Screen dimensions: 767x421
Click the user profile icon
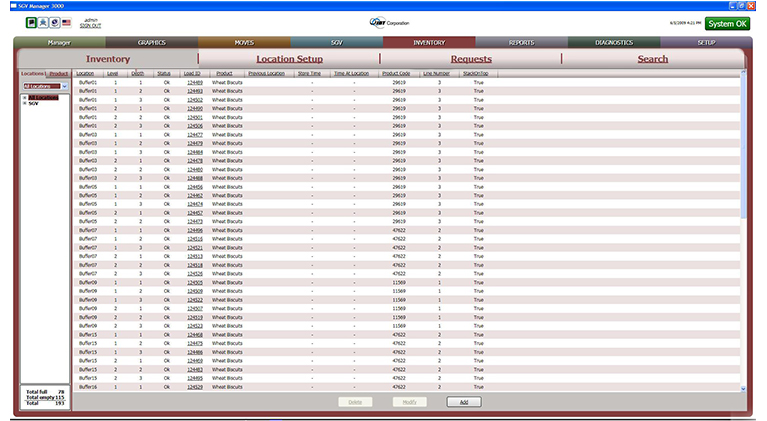point(43,22)
